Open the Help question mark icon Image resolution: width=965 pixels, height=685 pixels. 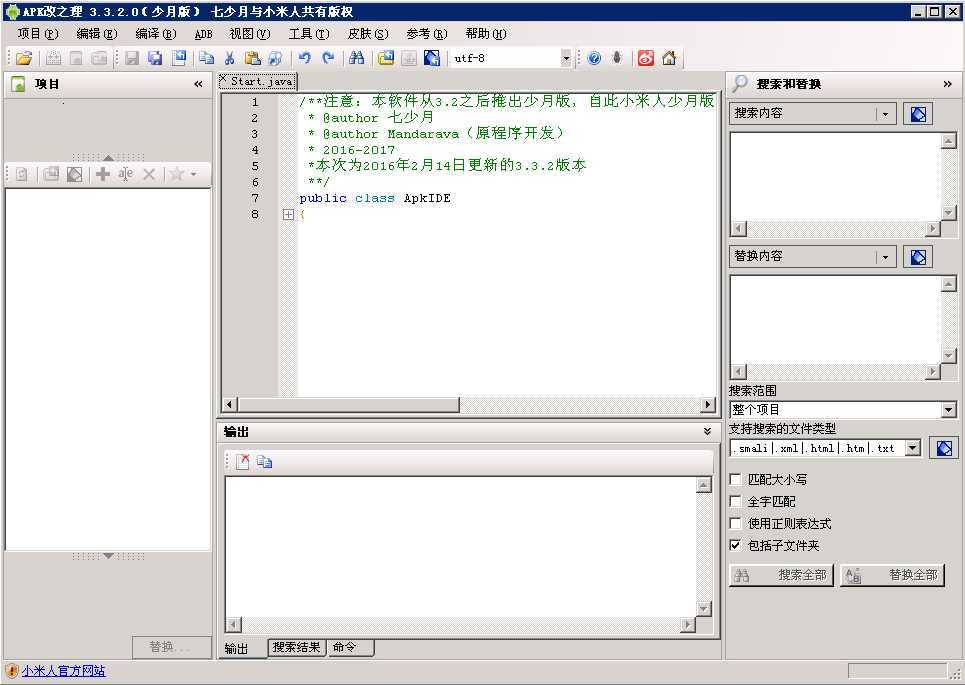point(593,57)
